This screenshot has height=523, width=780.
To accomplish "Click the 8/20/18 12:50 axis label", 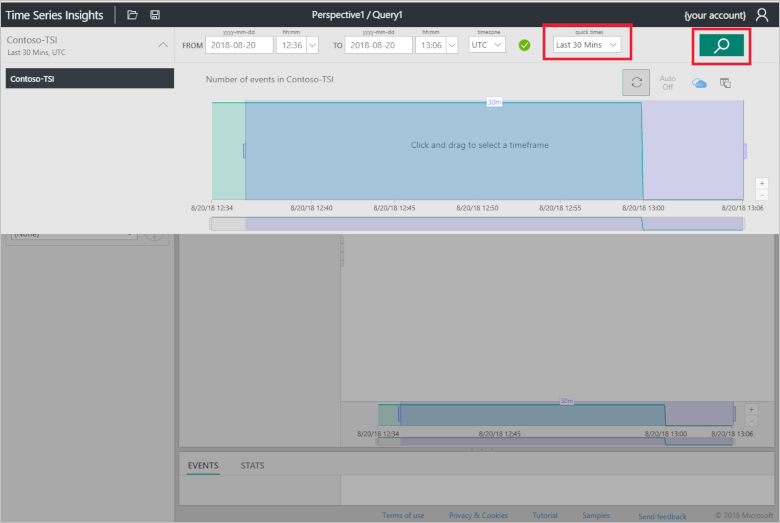I will (x=477, y=208).
